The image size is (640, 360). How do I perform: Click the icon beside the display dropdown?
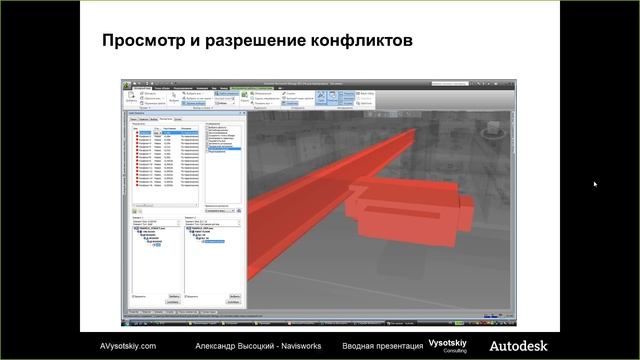pyautogui.click(x=239, y=211)
